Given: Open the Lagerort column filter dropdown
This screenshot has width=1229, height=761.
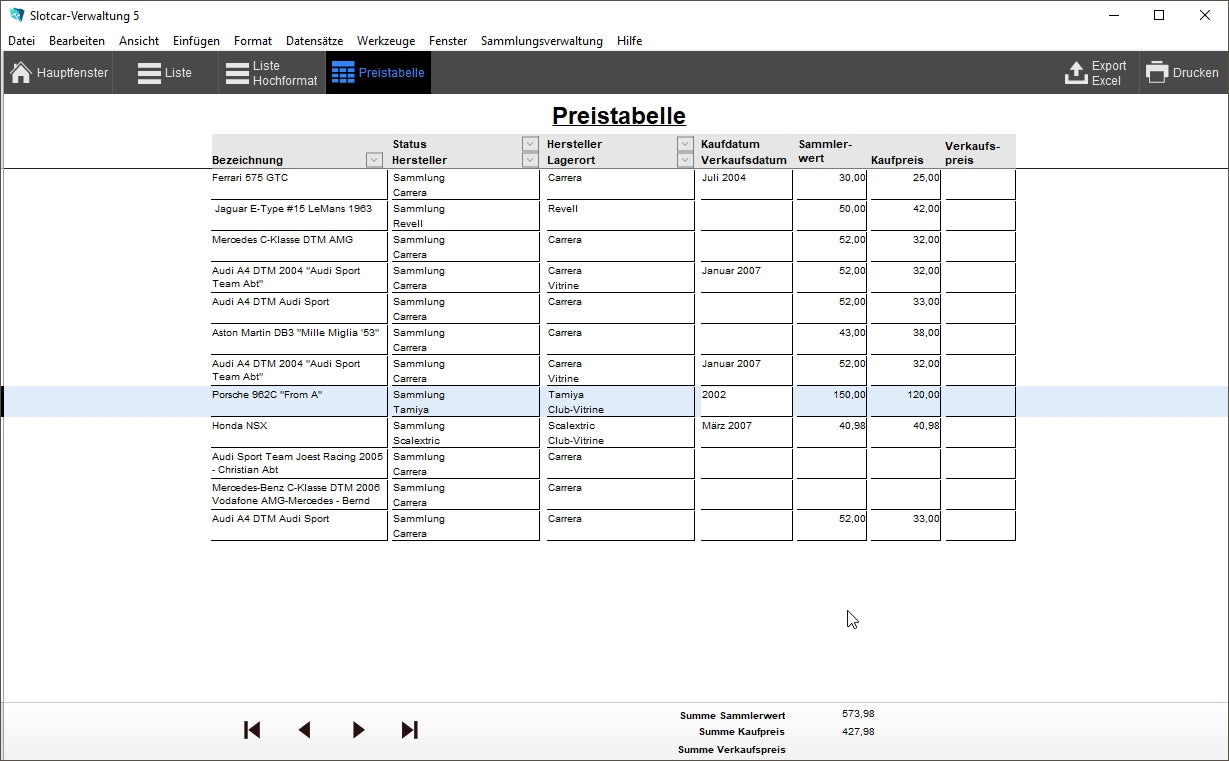Looking at the screenshot, I should click(685, 160).
